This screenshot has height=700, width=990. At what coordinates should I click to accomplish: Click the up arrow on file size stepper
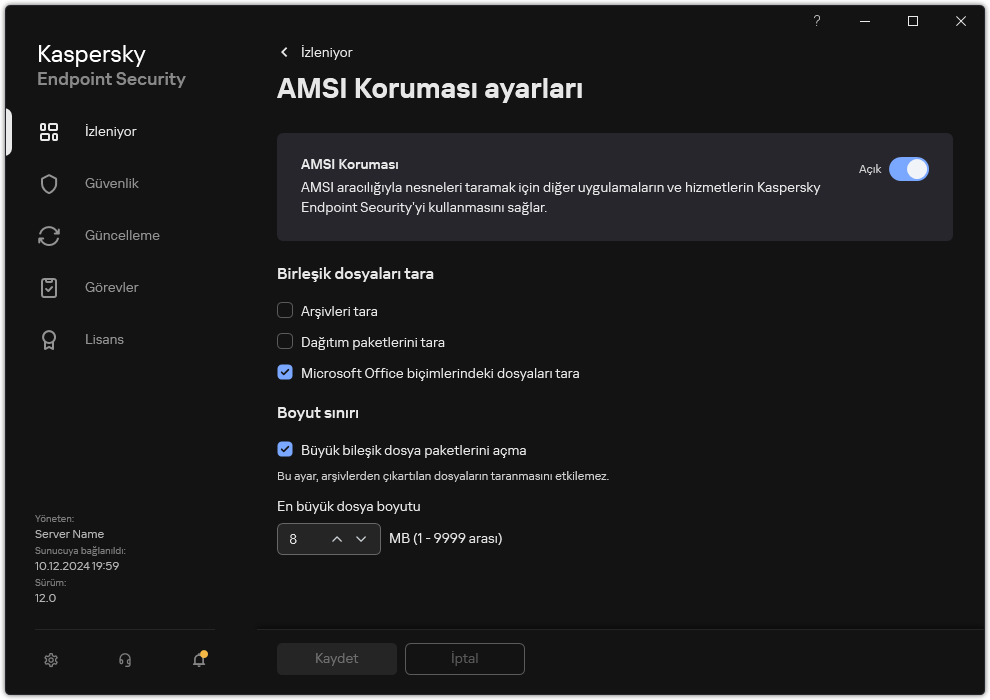click(x=336, y=538)
